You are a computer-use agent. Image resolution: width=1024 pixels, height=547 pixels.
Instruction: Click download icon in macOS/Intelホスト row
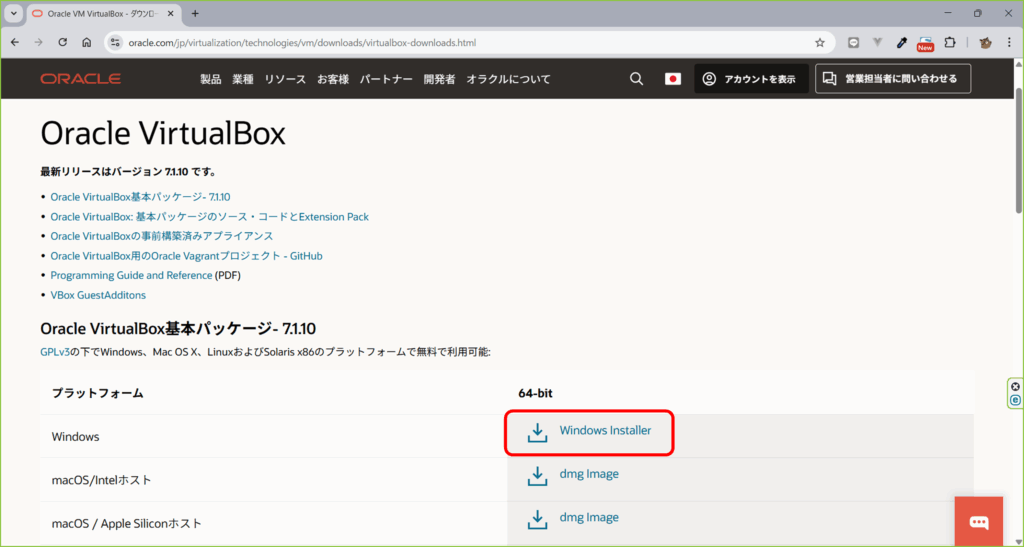(x=537, y=476)
